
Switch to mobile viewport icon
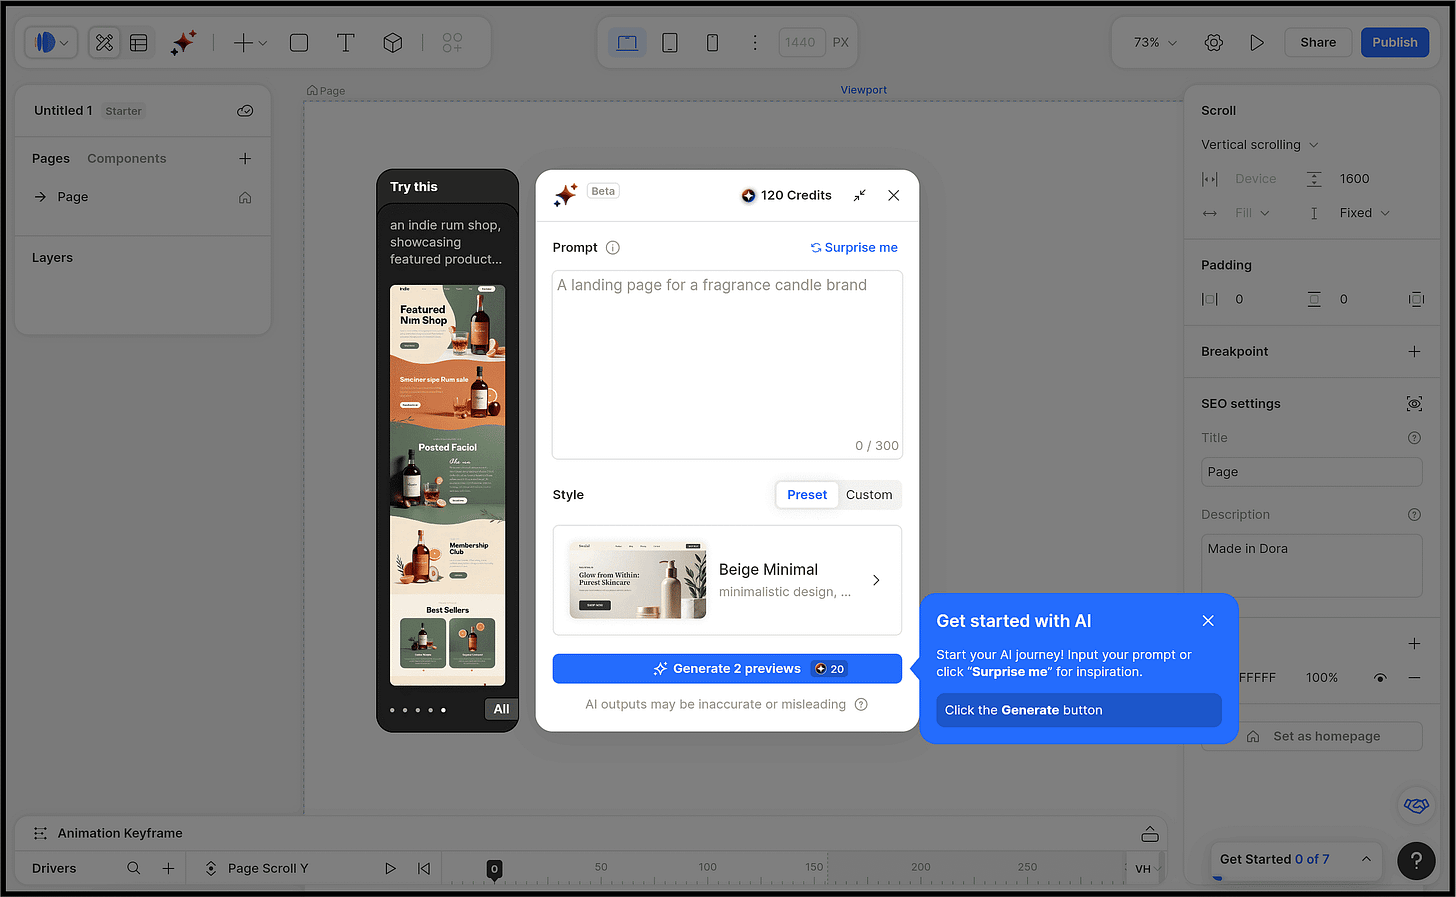[x=712, y=42]
